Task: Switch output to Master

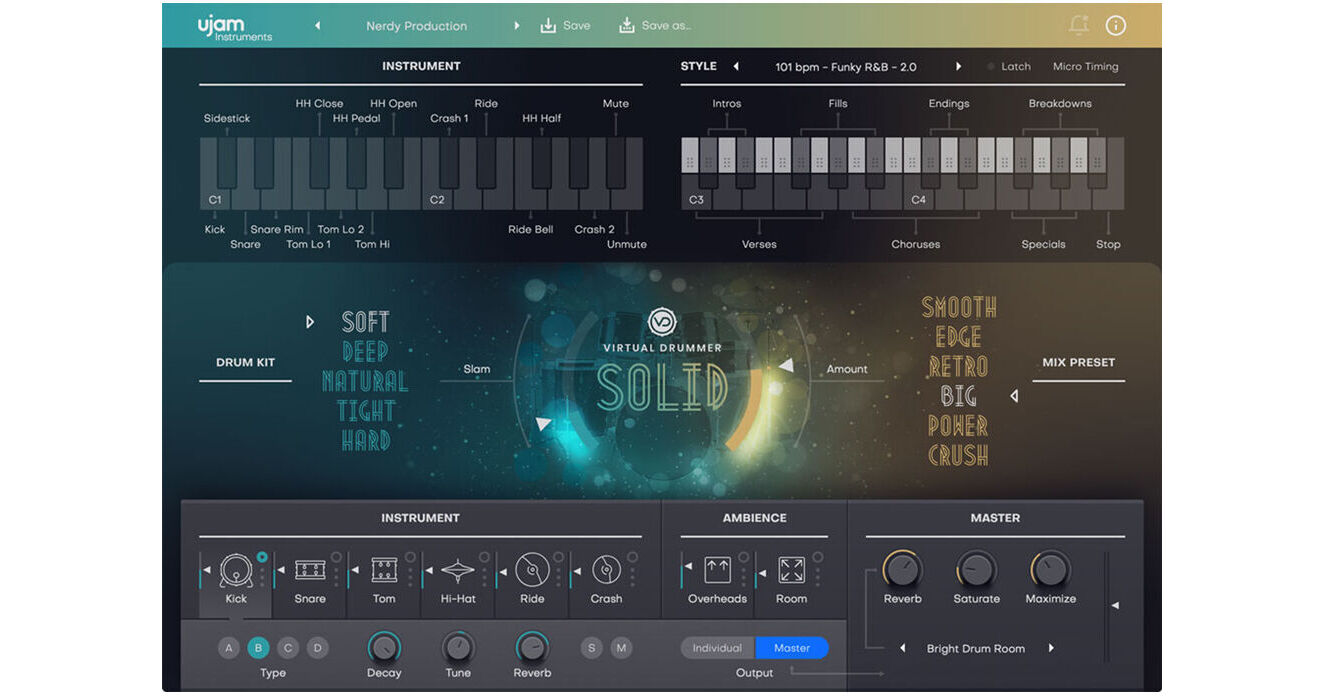Action: click(791, 648)
